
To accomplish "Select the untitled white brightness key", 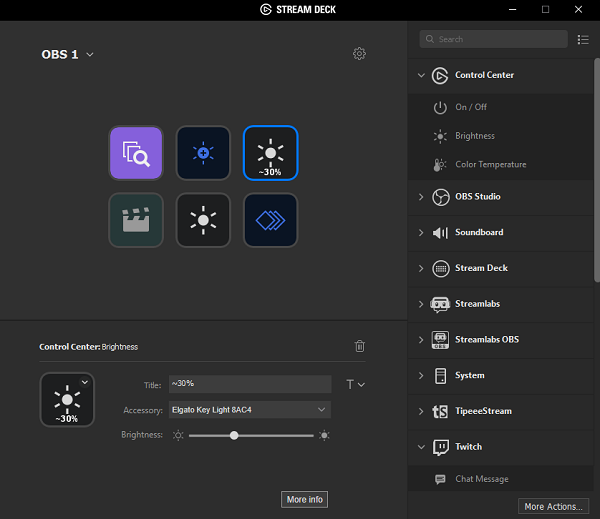I will click(x=203, y=220).
